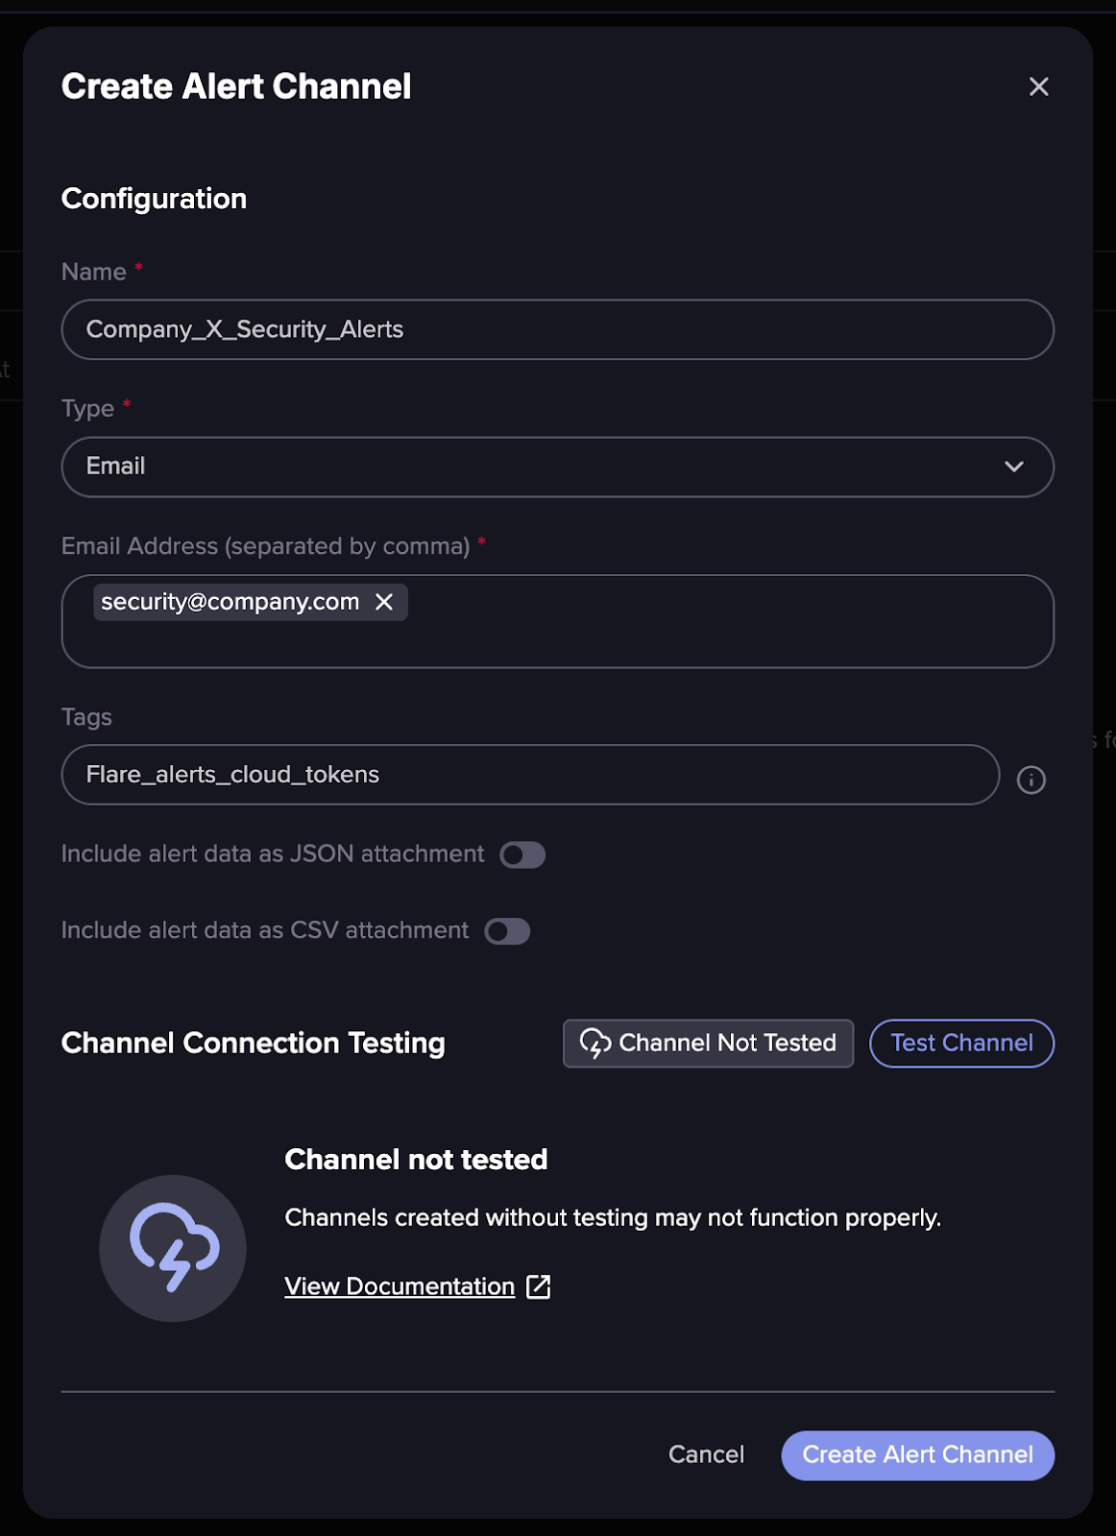Click the cloud icon in Channel Not Tested badge

(595, 1043)
